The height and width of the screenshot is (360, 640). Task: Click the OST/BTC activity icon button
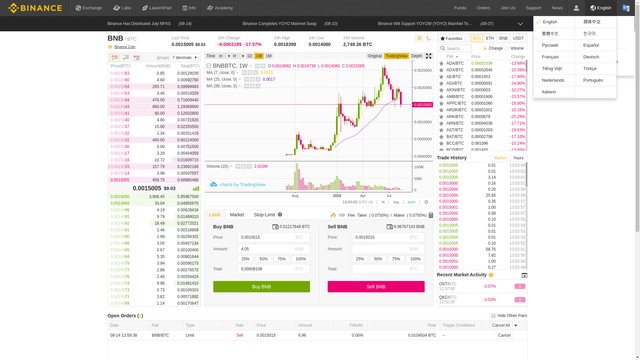520,287
